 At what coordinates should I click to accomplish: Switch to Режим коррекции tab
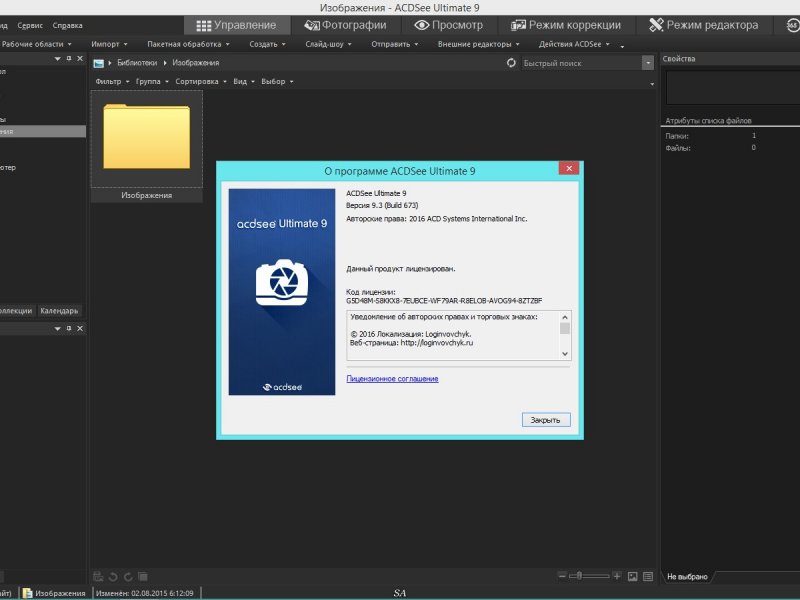pyautogui.click(x=566, y=25)
